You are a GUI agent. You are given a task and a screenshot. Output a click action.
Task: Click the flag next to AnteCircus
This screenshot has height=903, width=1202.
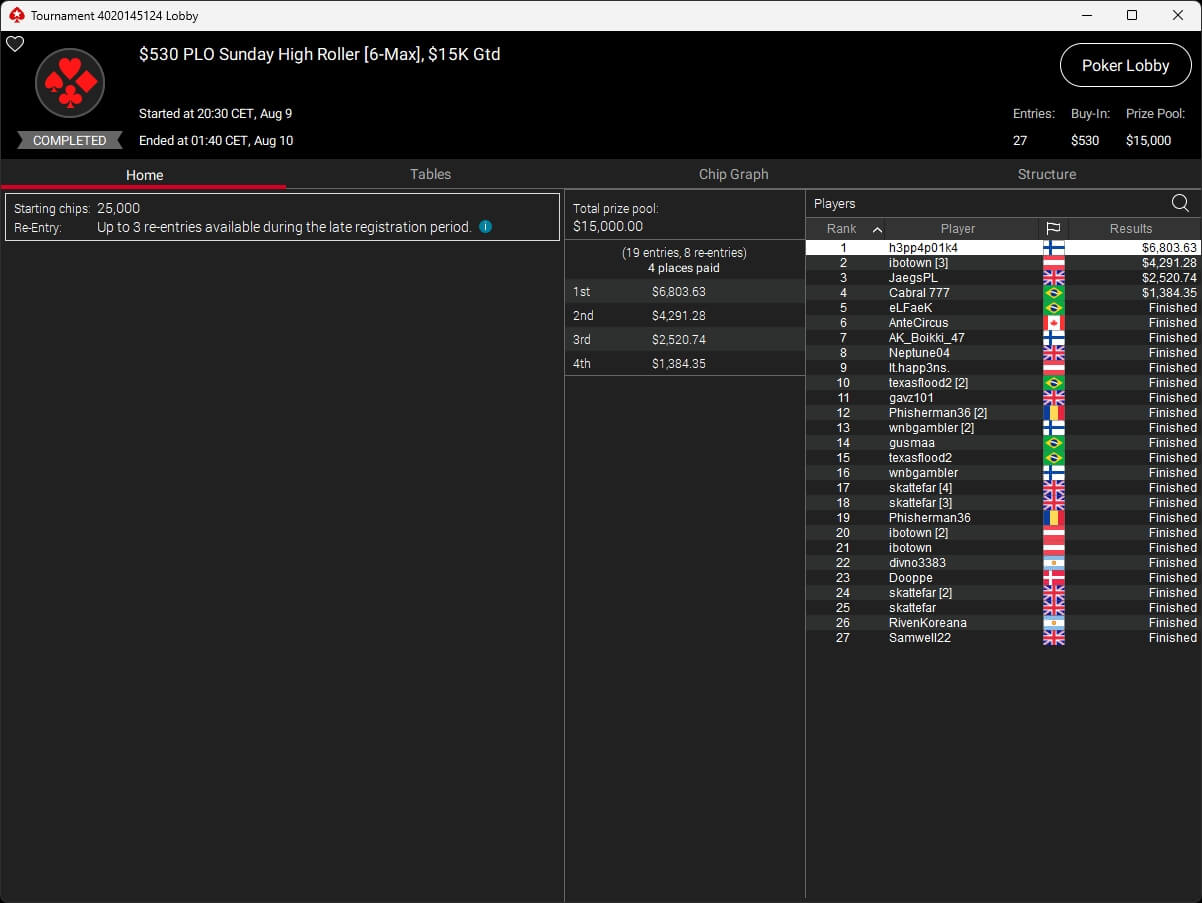1053,323
